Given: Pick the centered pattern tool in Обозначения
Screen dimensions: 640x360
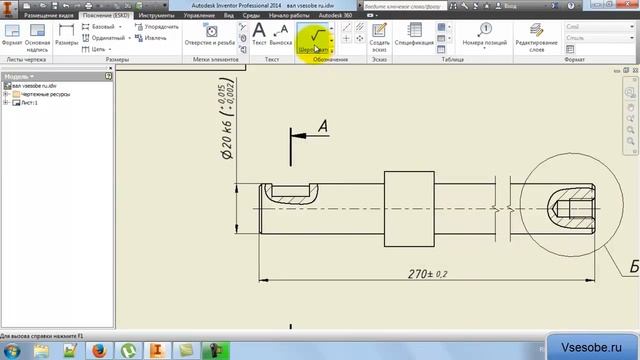Looking at the screenshot, I should (360, 39).
